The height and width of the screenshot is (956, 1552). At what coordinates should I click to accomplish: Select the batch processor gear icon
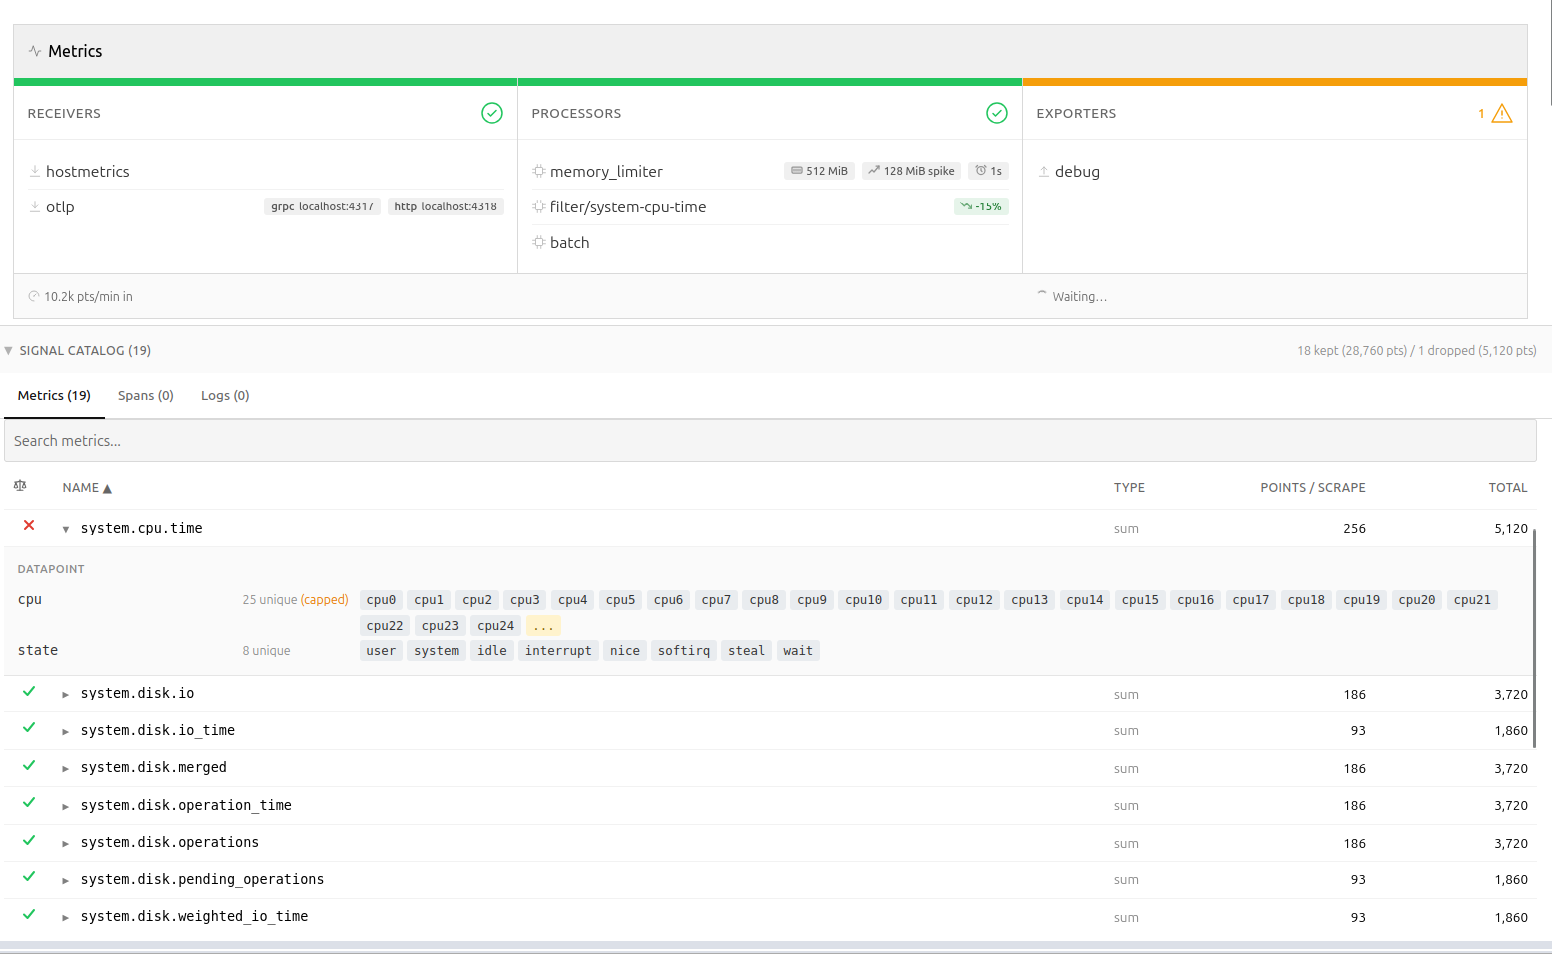click(x=538, y=242)
